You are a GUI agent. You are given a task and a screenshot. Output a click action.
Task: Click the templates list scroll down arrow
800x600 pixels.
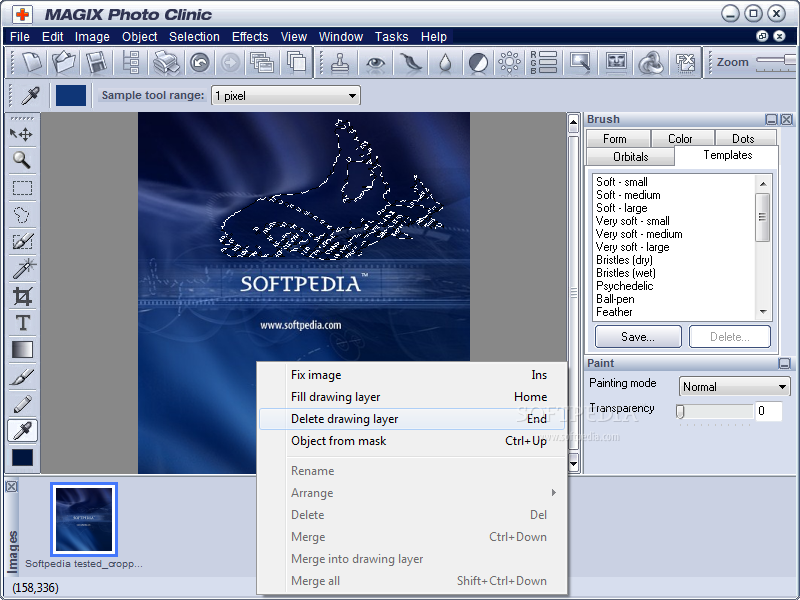pos(763,312)
